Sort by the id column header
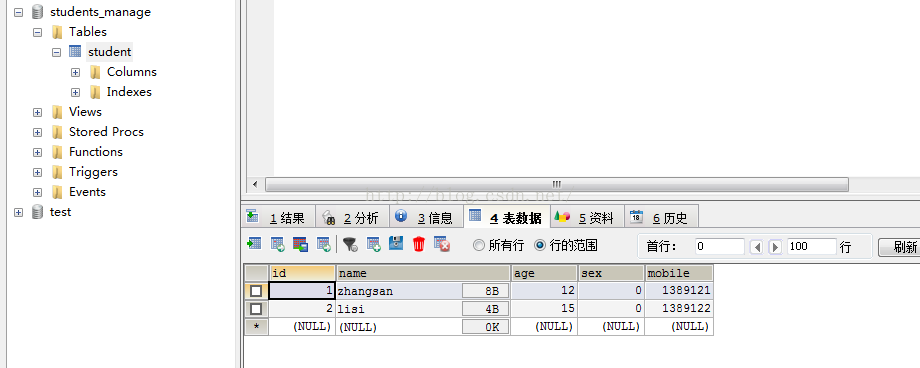Image resolution: width=920 pixels, height=368 pixels. (302, 273)
